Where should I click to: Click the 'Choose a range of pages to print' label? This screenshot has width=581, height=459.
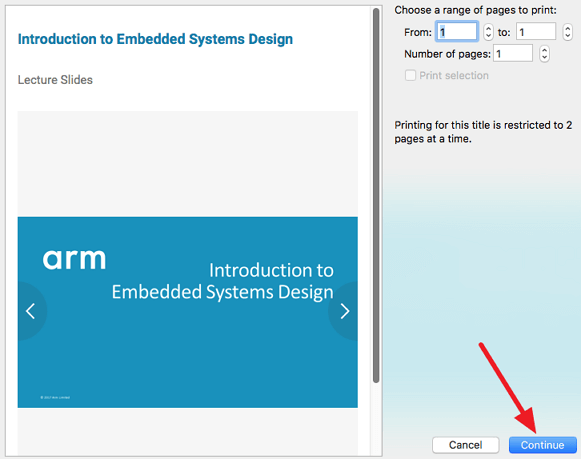coord(475,10)
